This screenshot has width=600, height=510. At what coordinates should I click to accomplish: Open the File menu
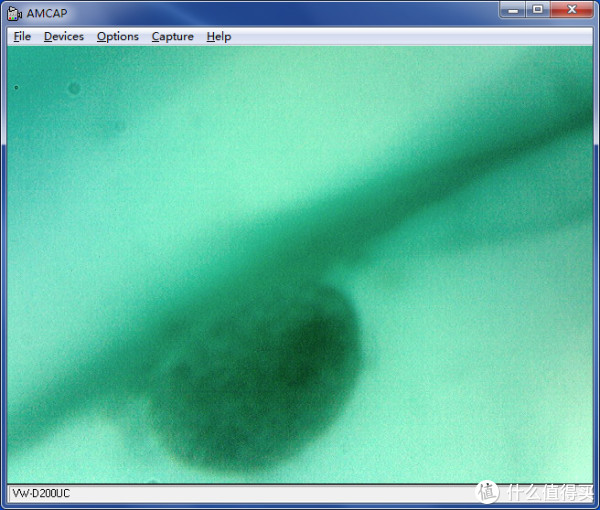22,37
